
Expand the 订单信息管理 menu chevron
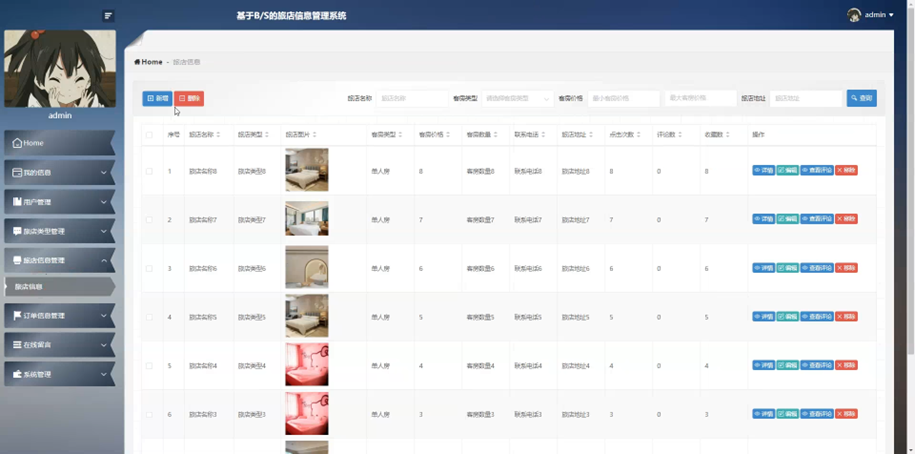coord(103,316)
